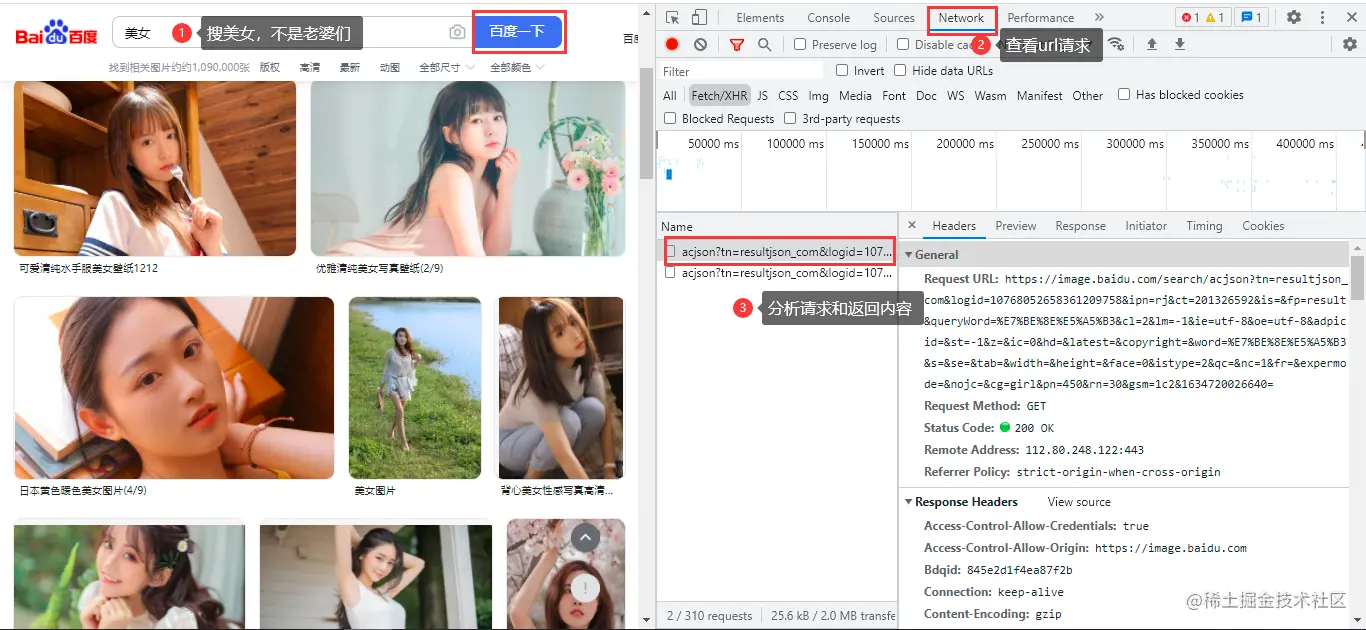Clear the network log

700,44
